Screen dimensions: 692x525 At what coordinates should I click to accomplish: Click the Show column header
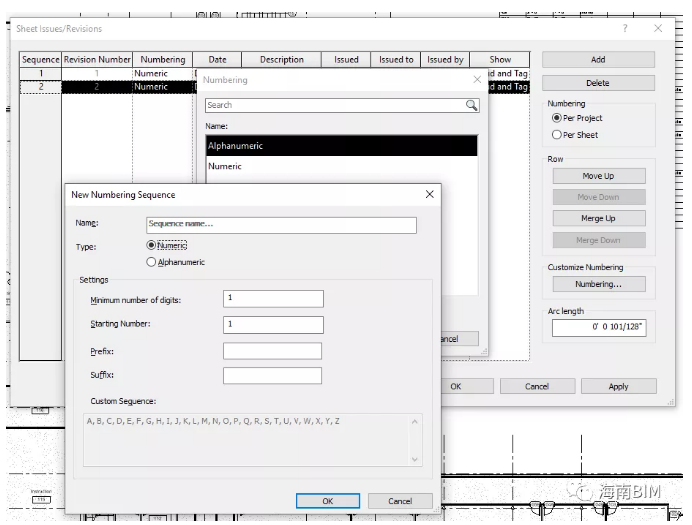point(500,60)
